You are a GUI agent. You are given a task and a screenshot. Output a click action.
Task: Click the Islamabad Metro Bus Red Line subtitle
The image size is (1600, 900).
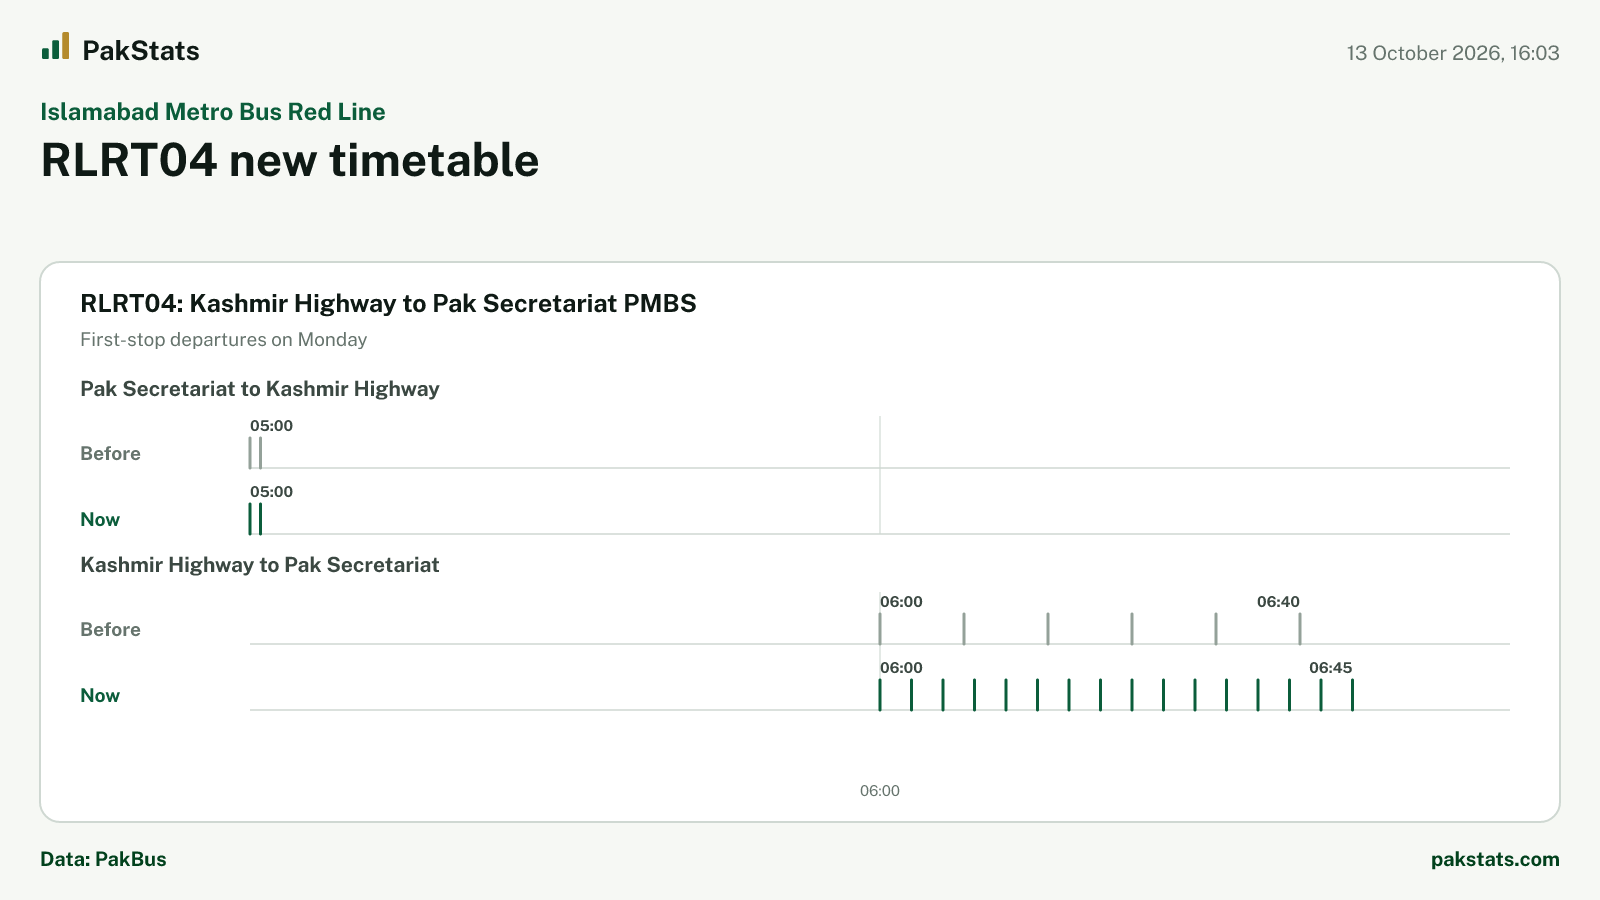(213, 112)
